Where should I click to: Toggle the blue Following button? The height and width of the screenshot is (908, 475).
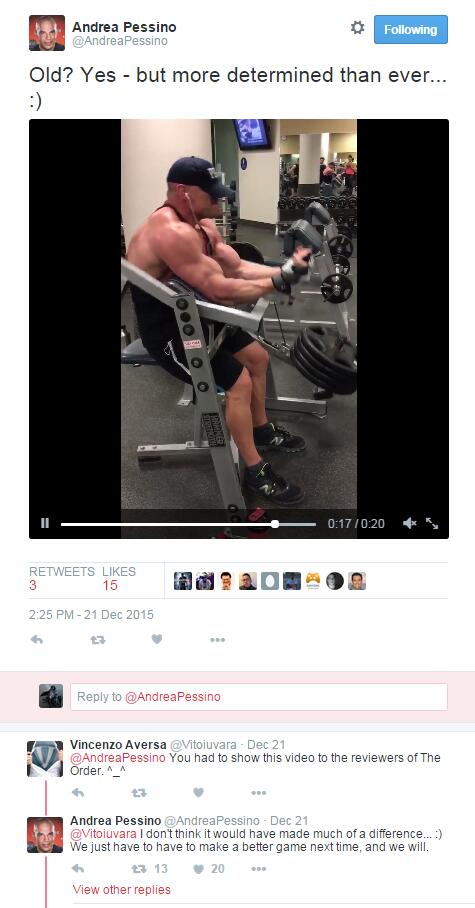tap(411, 30)
